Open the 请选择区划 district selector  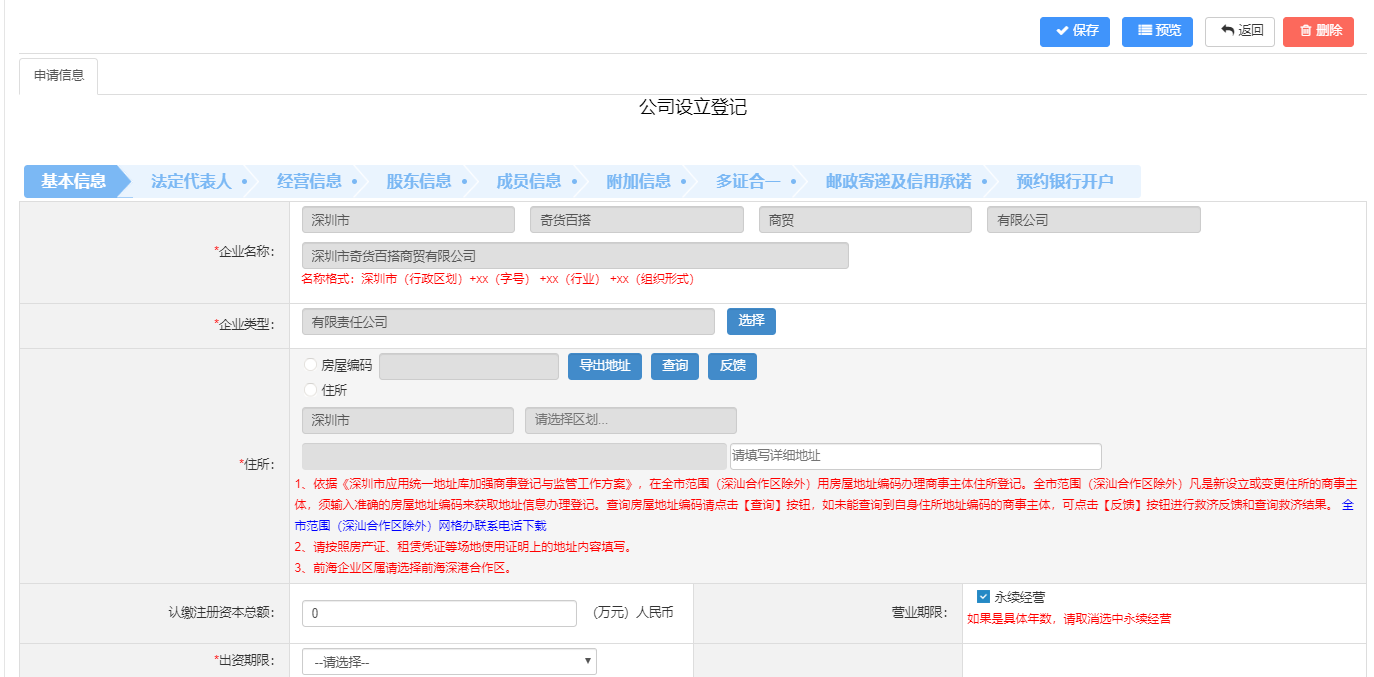tap(630, 421)
